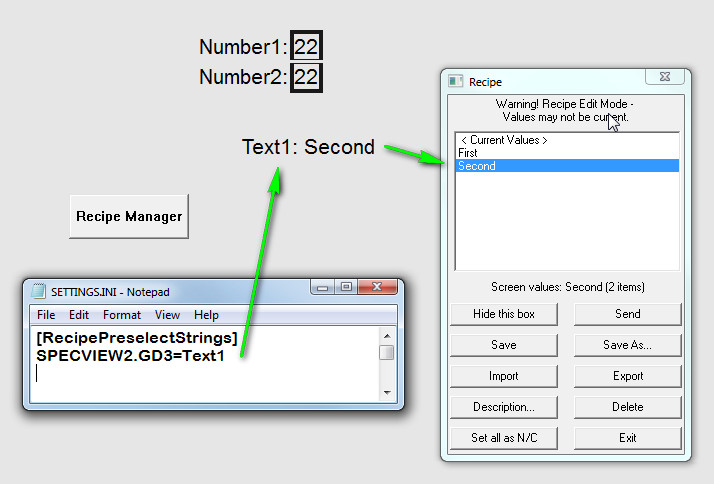Select the Second recipe entry
Image resolution: width=714 pixels, height=484 pixels.
click(x=567, y=166)
